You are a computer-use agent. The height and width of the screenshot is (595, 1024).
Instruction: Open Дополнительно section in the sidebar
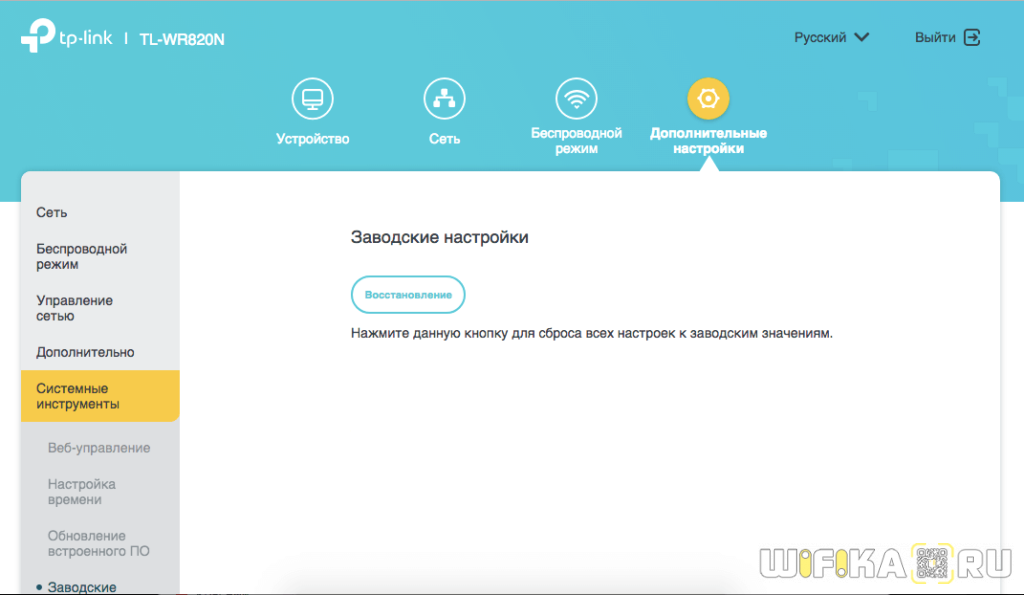85,353
